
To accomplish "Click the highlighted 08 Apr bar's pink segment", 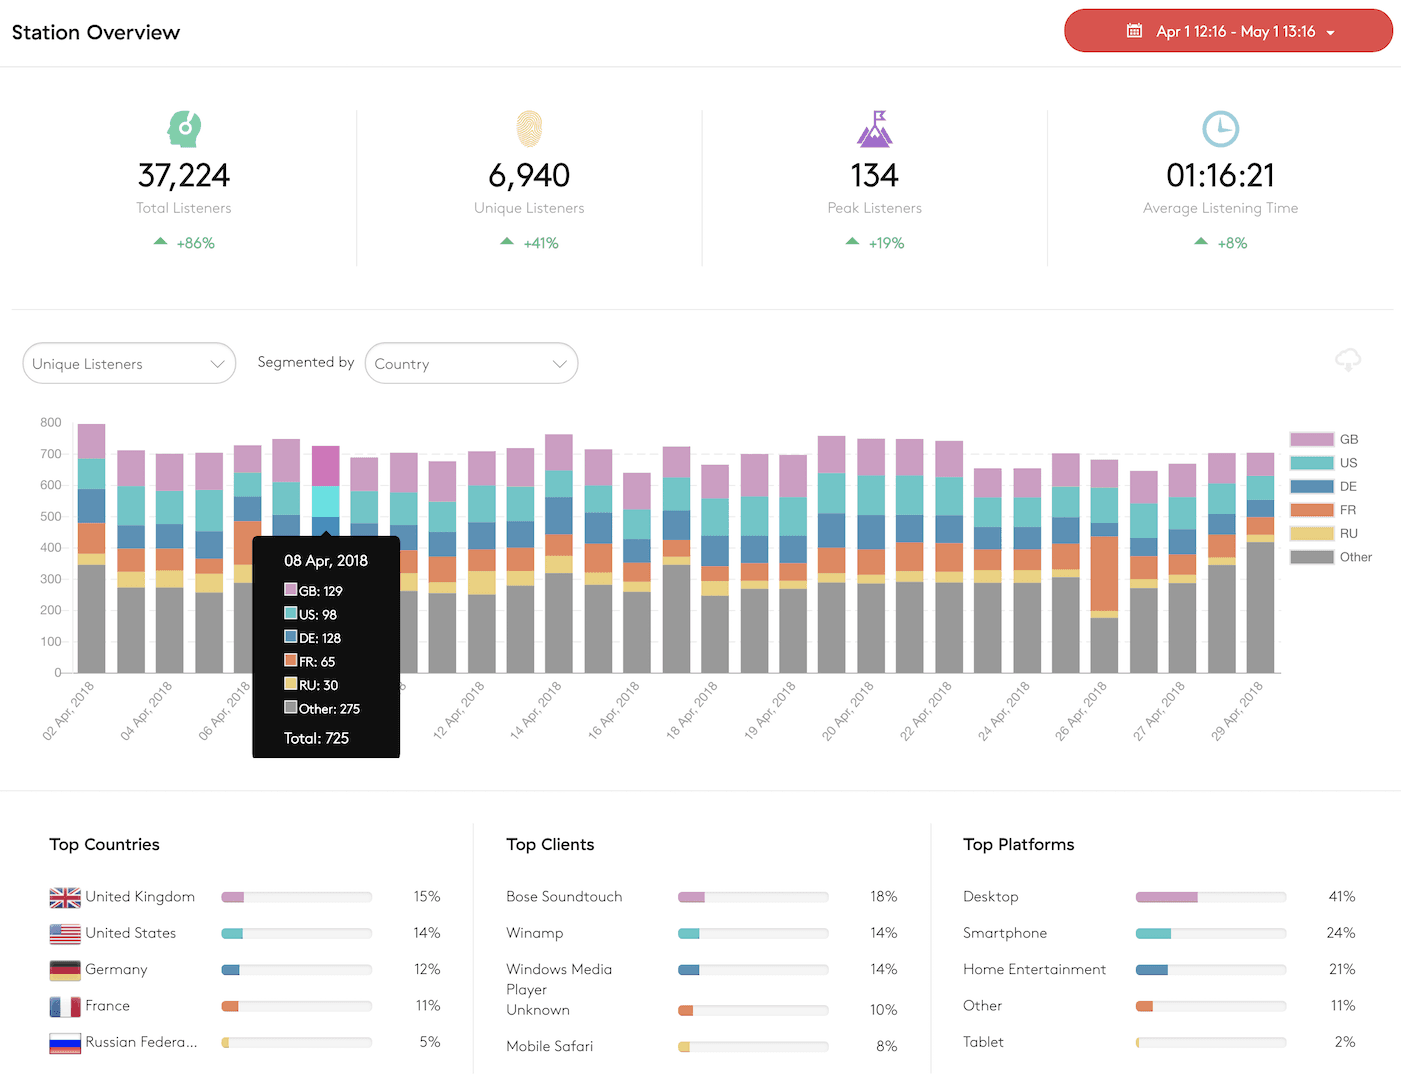I will click(326, 466).
